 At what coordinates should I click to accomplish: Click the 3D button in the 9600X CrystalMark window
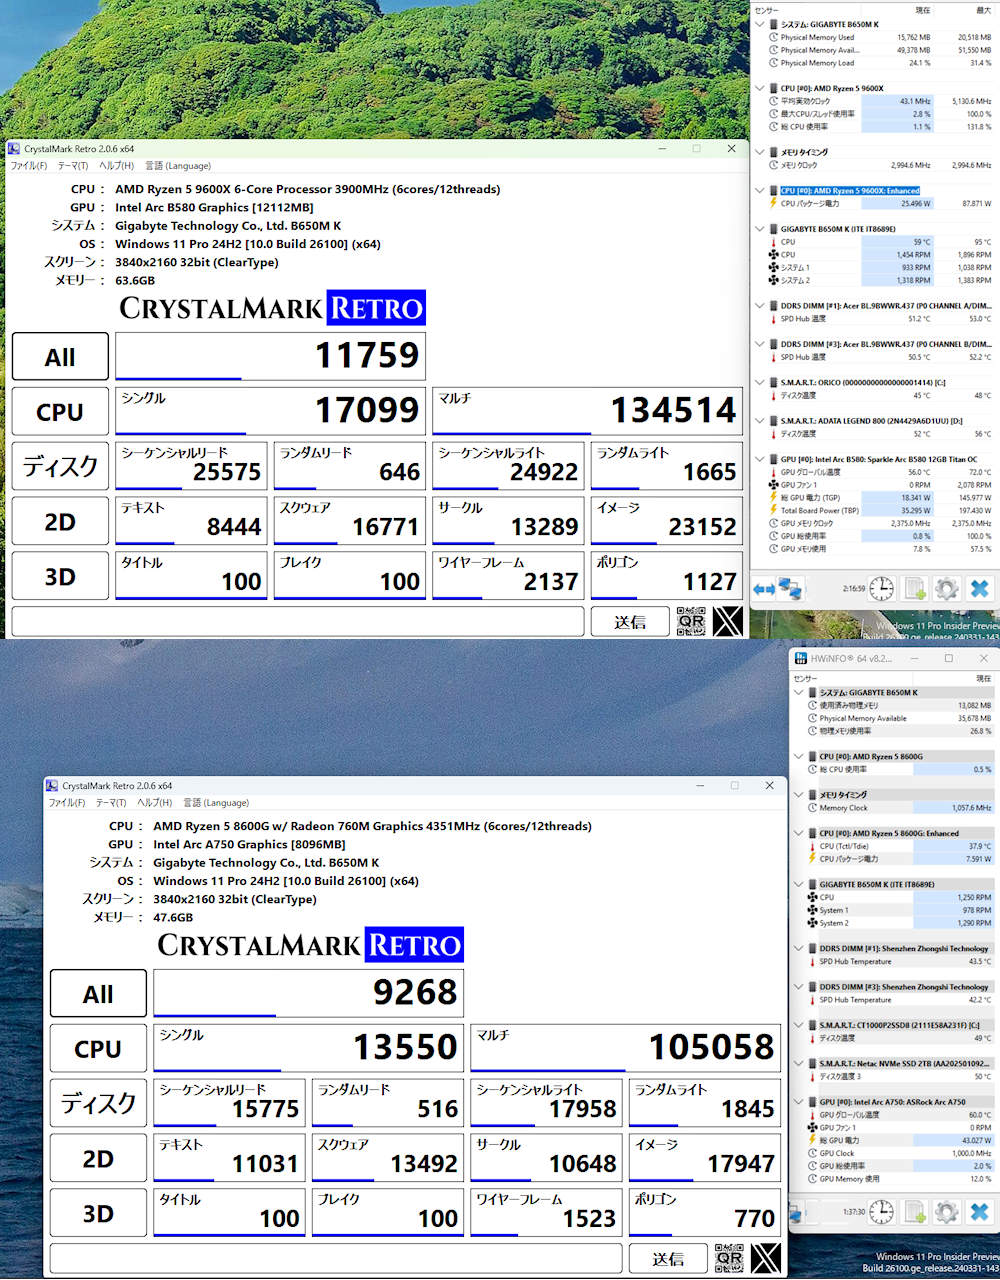(60, 577)
